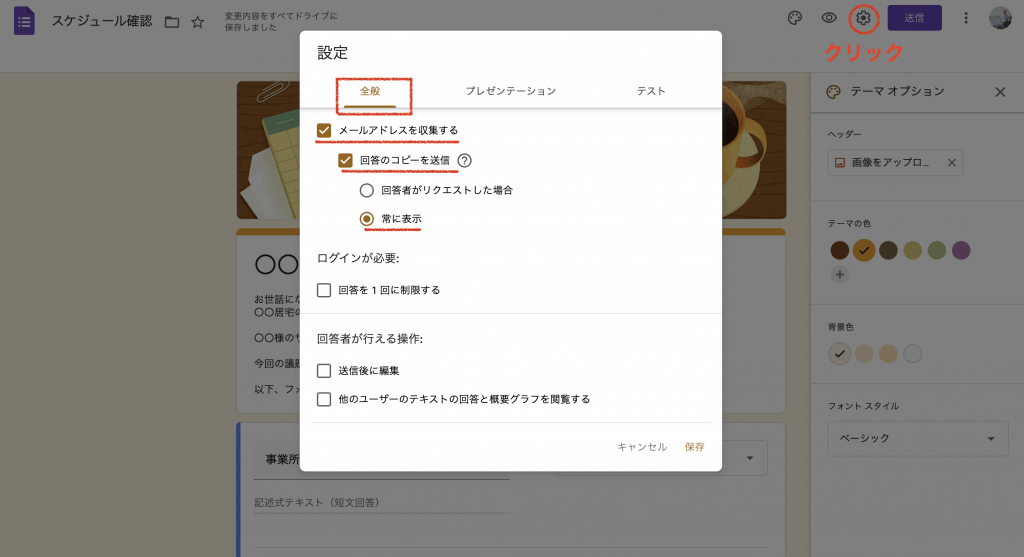Click the help icon beside 回答のコピーを送信
Image resolution: width=1024 pixels, height=557 pixels.
[465, 160]
